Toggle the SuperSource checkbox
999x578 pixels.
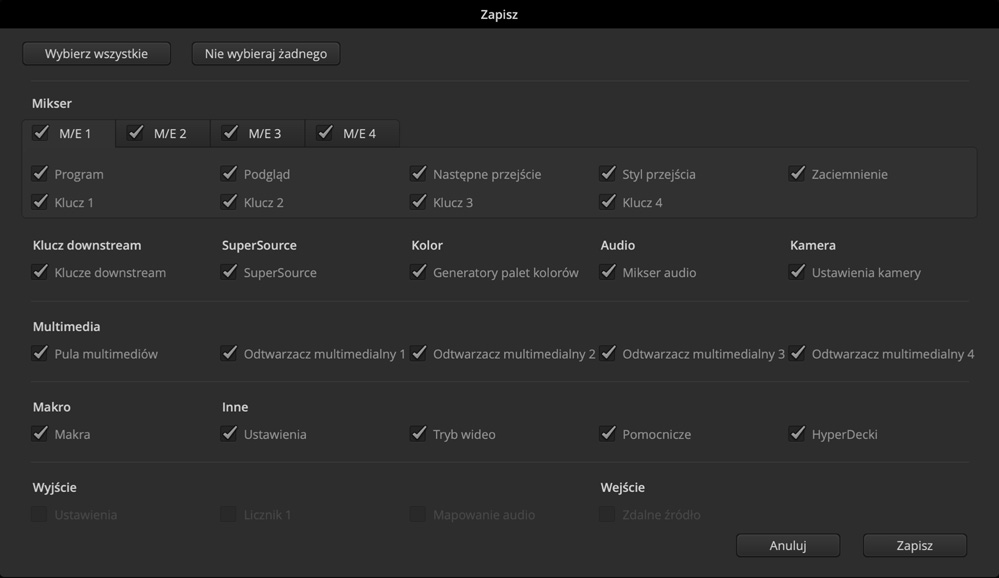click(229, 272)
